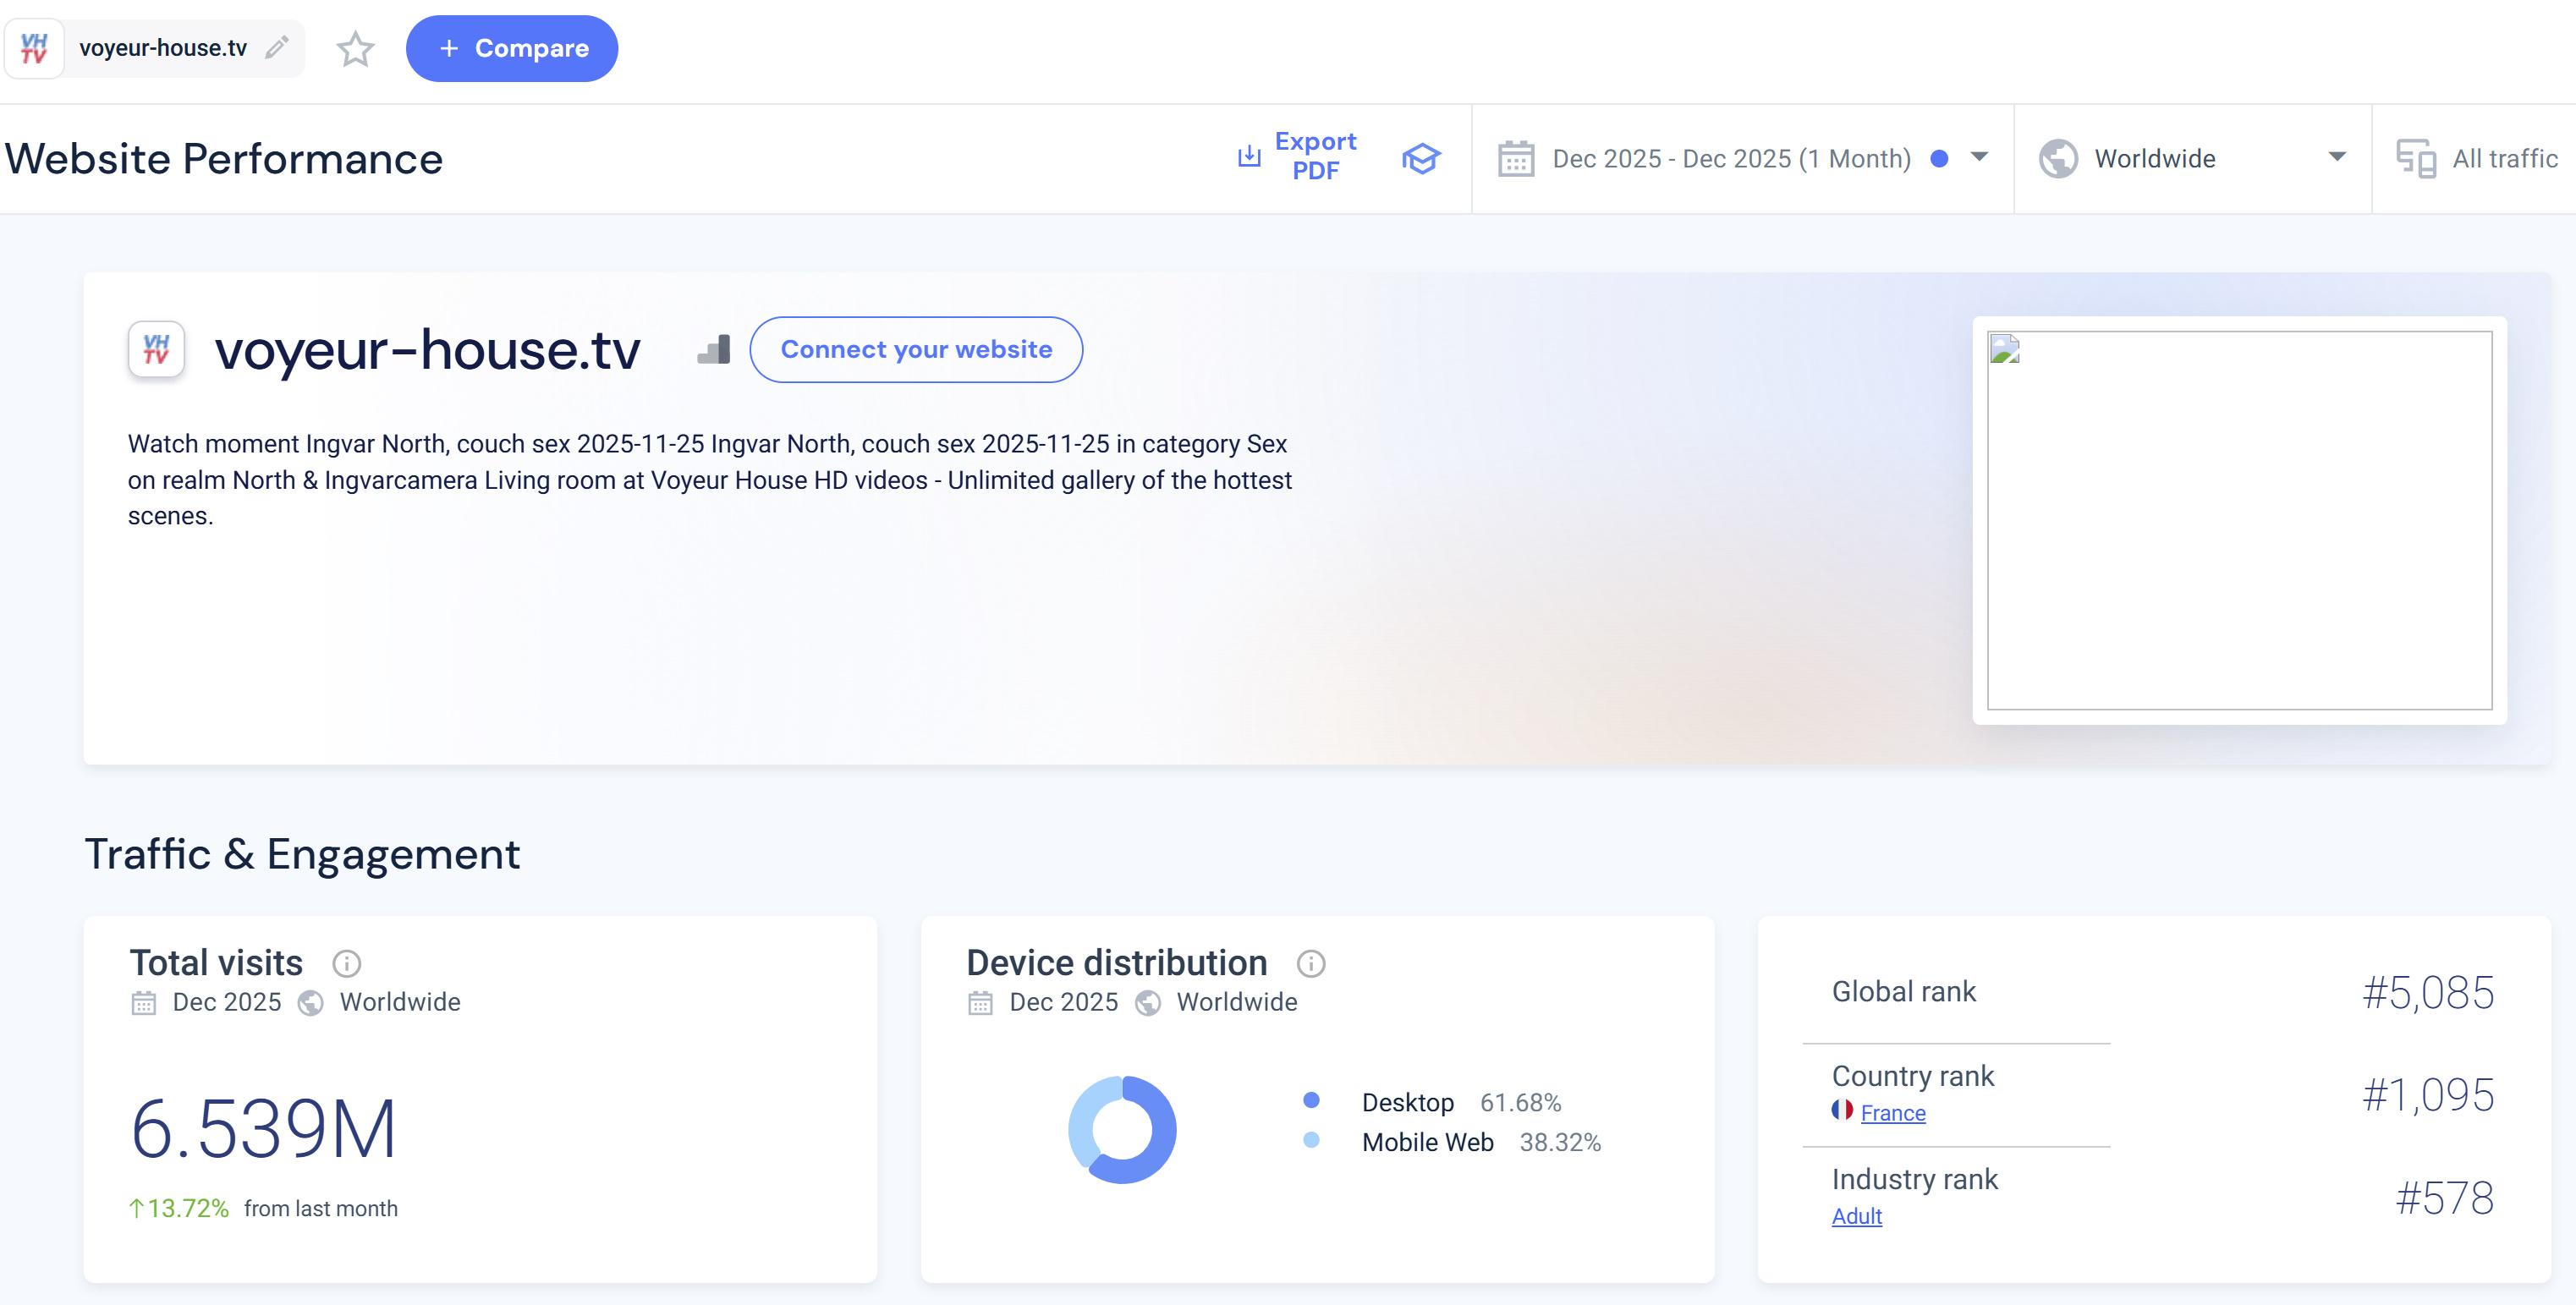Click Connect your website button
Image resolution: width=2576 pixels, height=1305 pixels.
click(915, 349)
